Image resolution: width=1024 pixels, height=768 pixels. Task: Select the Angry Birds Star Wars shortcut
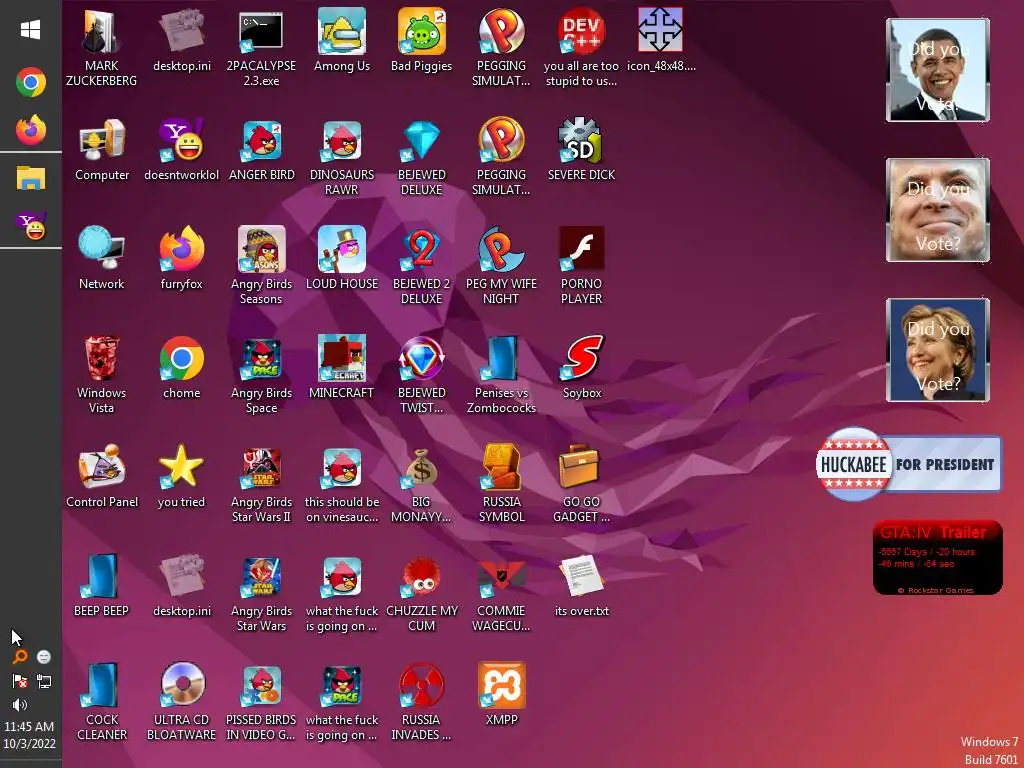pyautogui.click(x=261, y=592)
